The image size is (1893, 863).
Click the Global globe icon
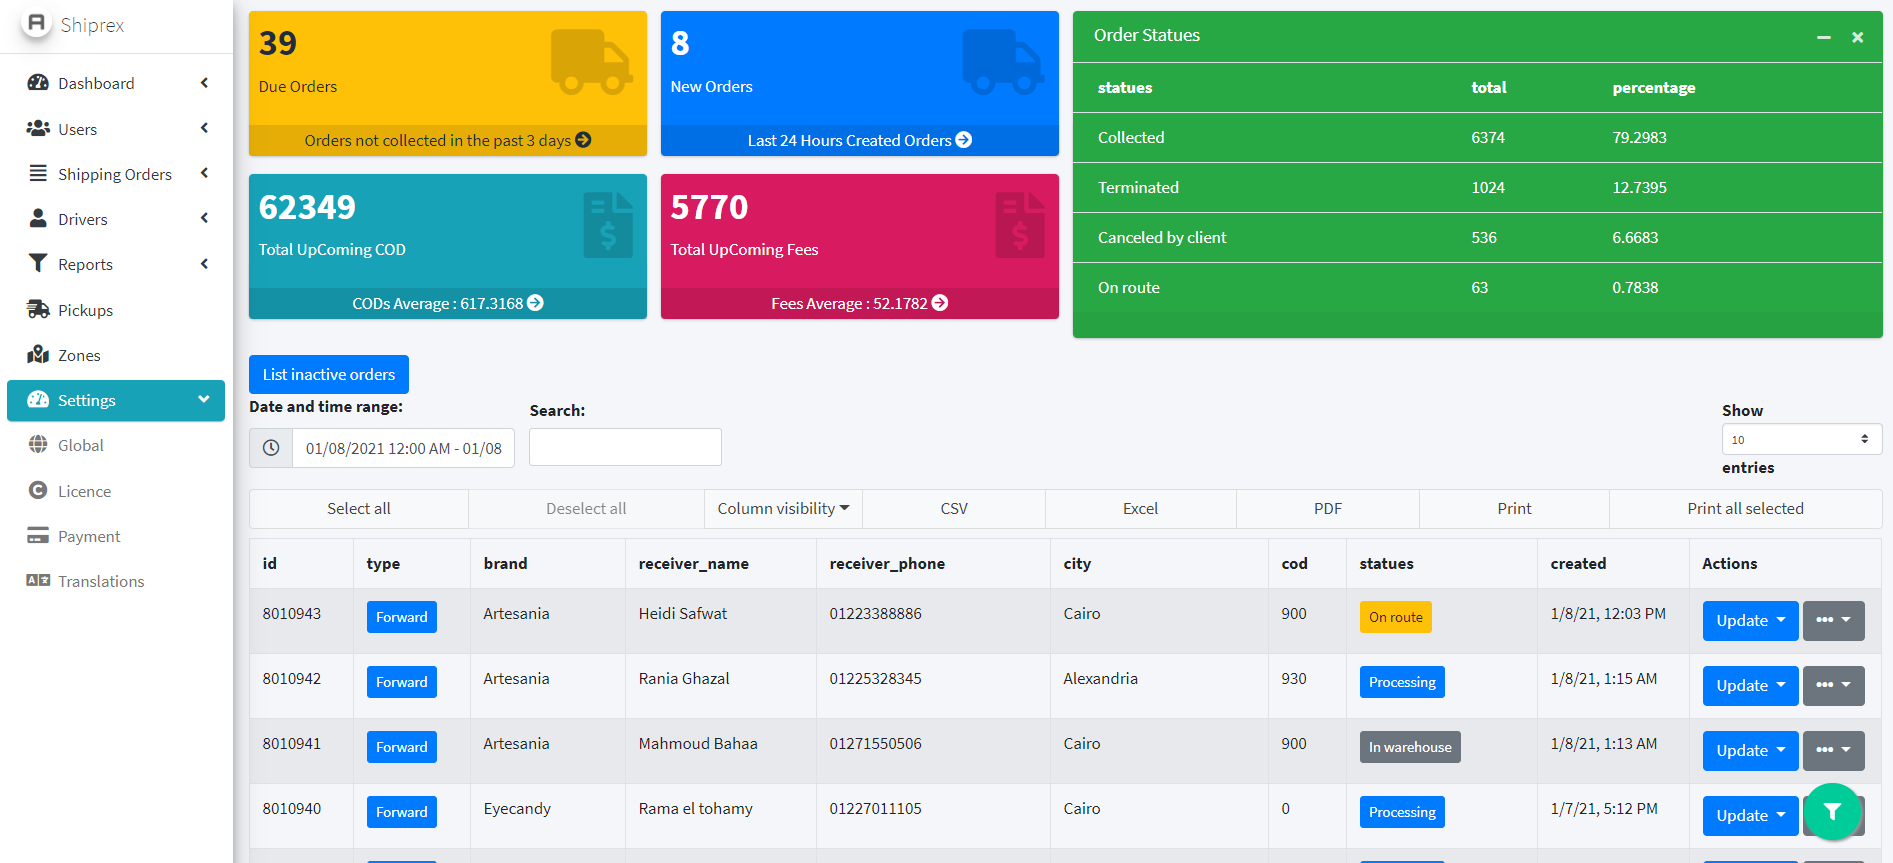[38, 444]
